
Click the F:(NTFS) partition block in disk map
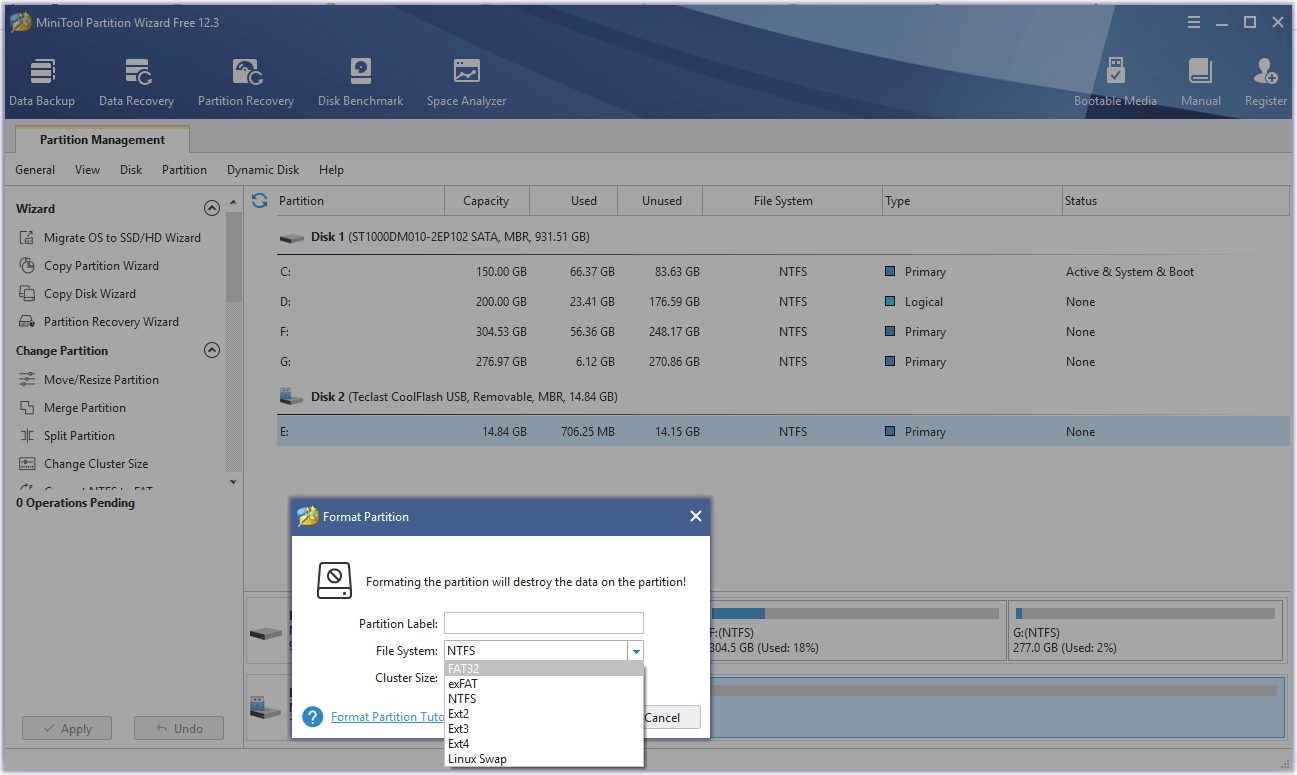[857, 630]
